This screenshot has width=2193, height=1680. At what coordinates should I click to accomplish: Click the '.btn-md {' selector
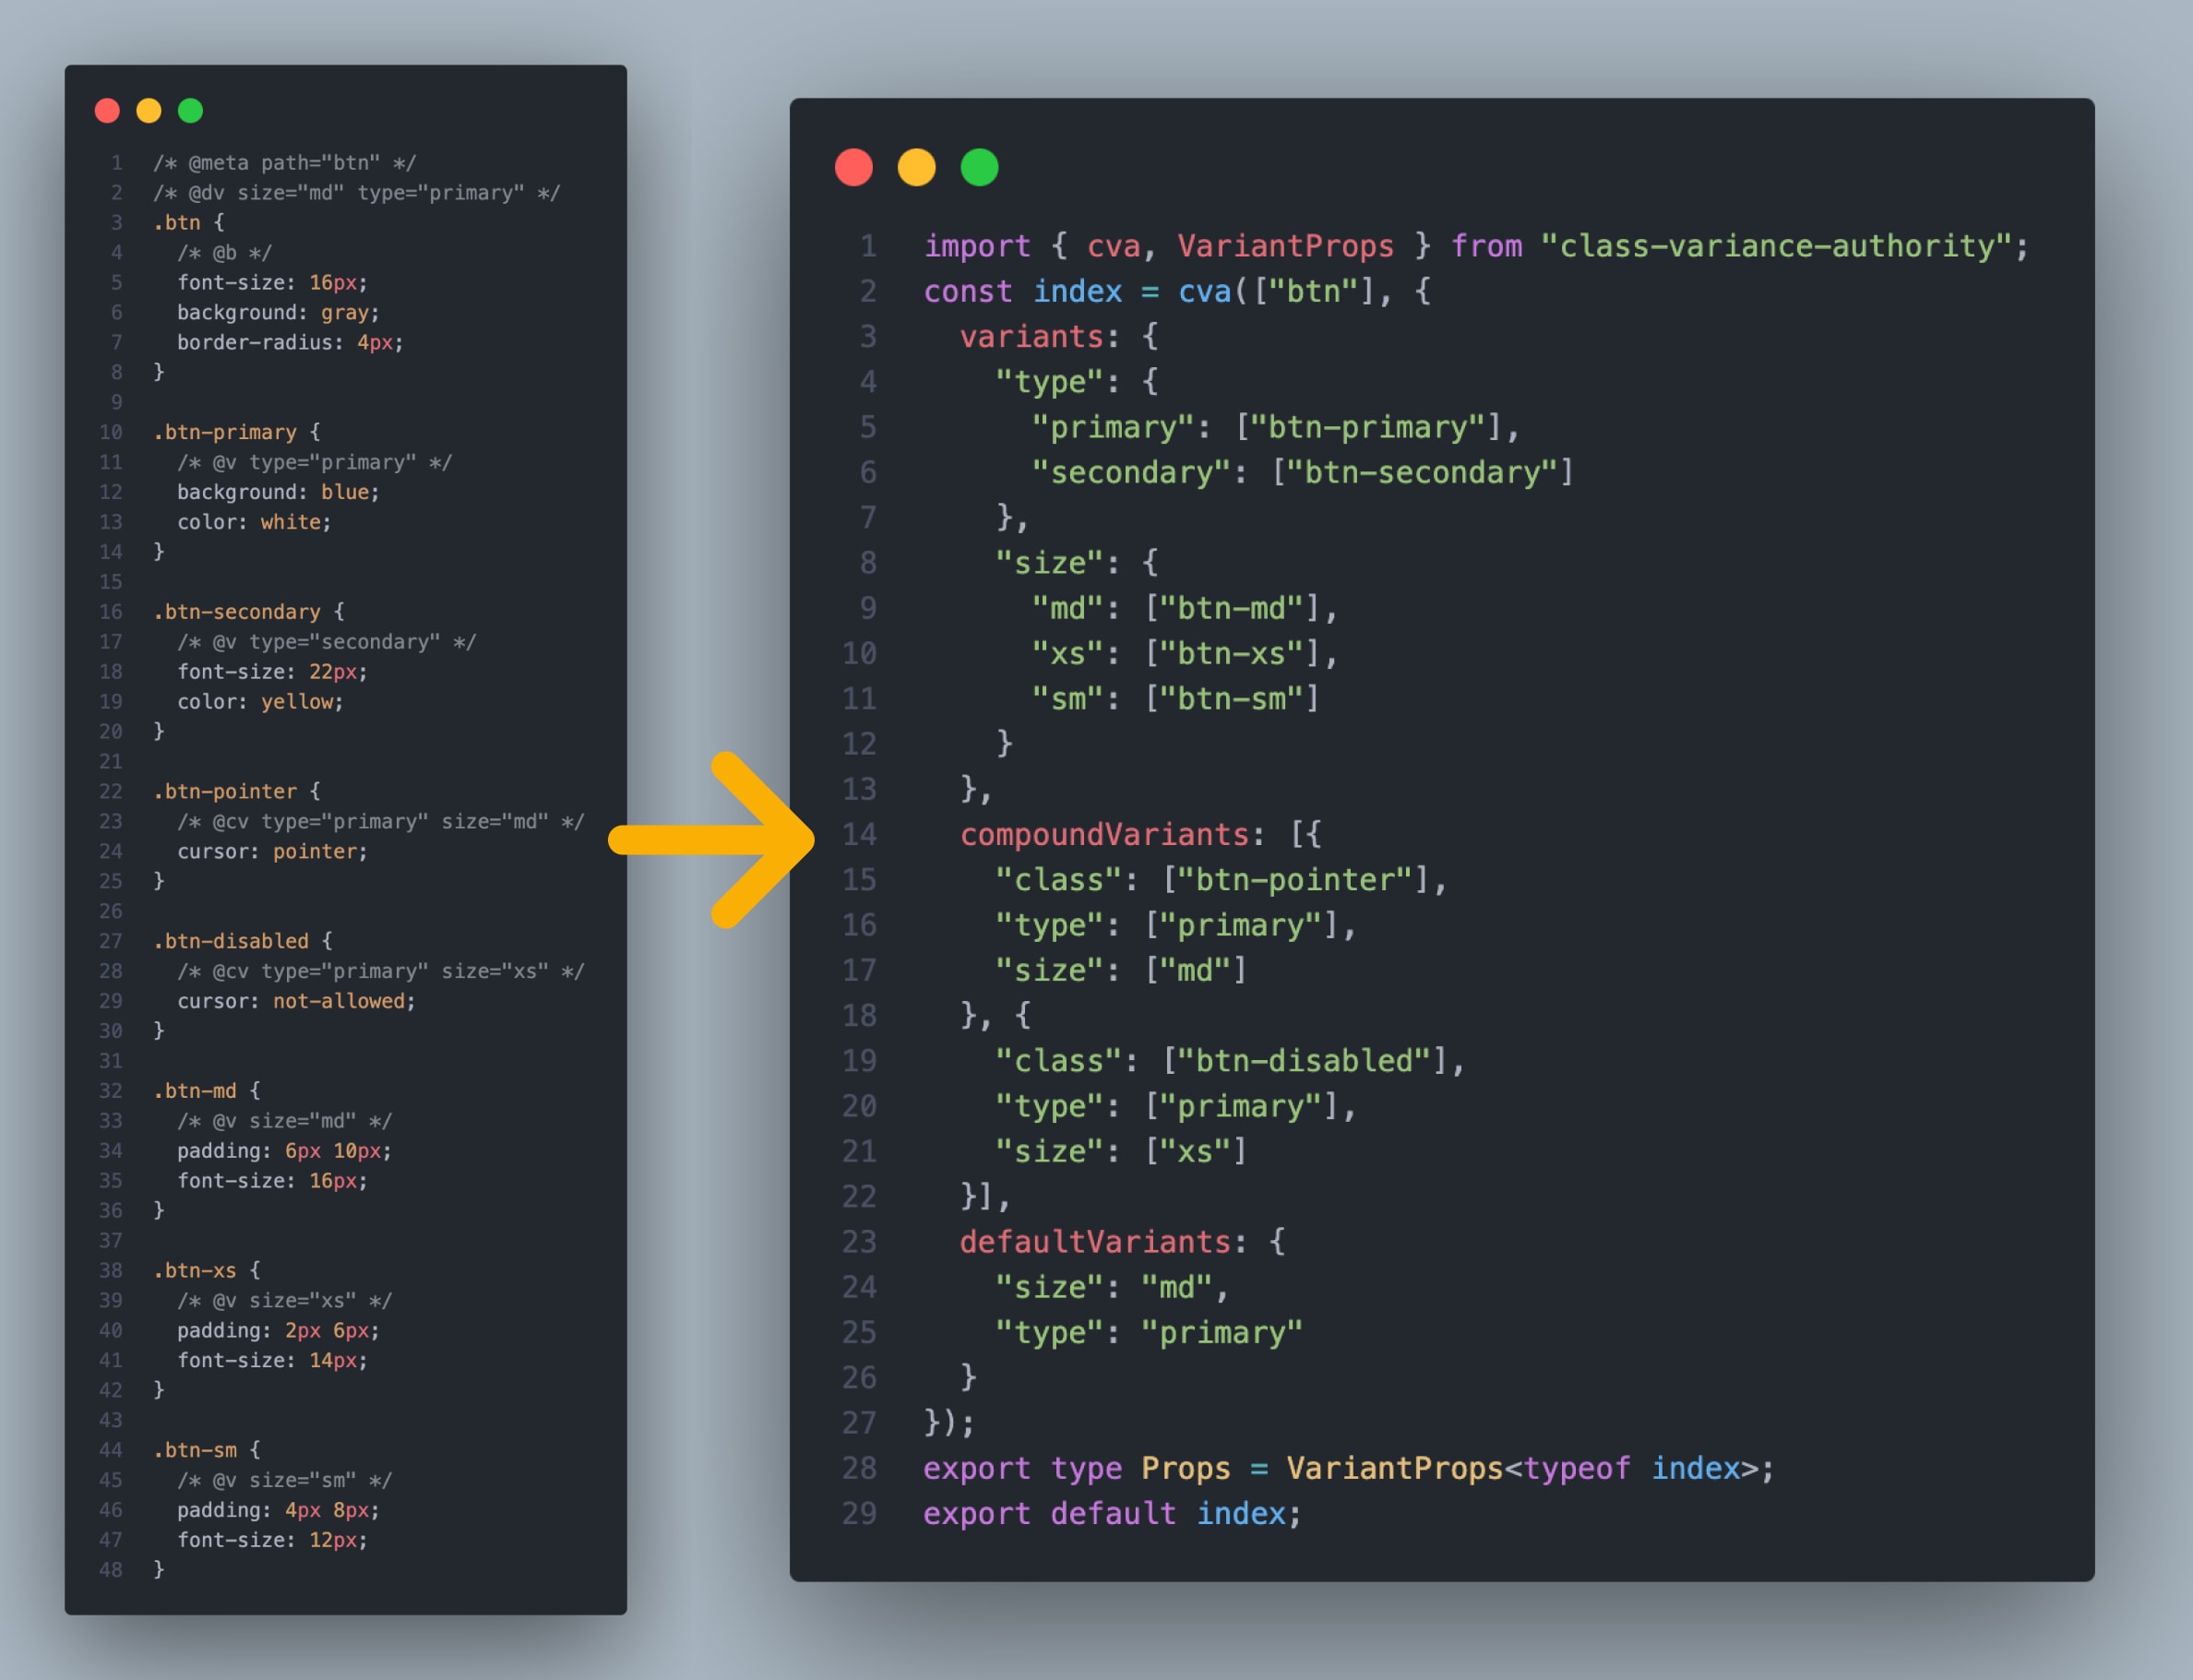207,1091
